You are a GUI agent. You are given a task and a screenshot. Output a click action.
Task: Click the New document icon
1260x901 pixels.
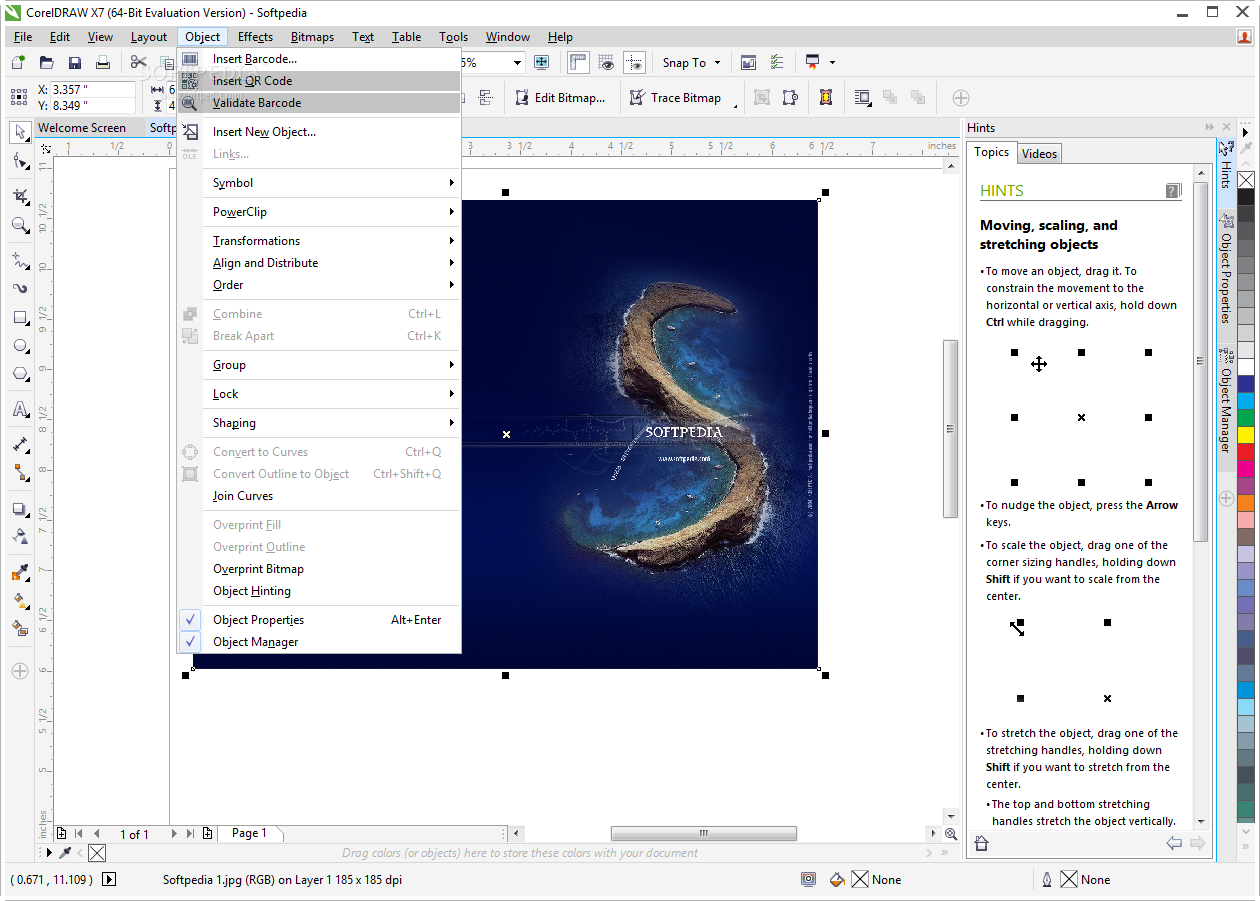(18, 63)
